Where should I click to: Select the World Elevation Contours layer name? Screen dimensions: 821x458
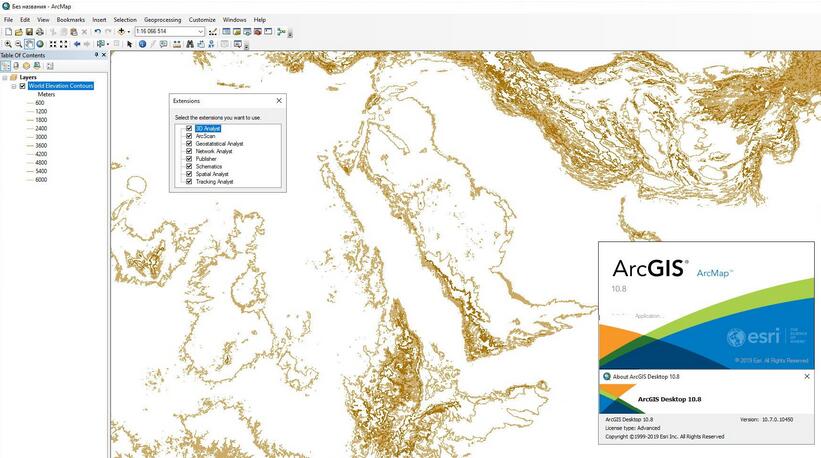click(x=61, y=86)
